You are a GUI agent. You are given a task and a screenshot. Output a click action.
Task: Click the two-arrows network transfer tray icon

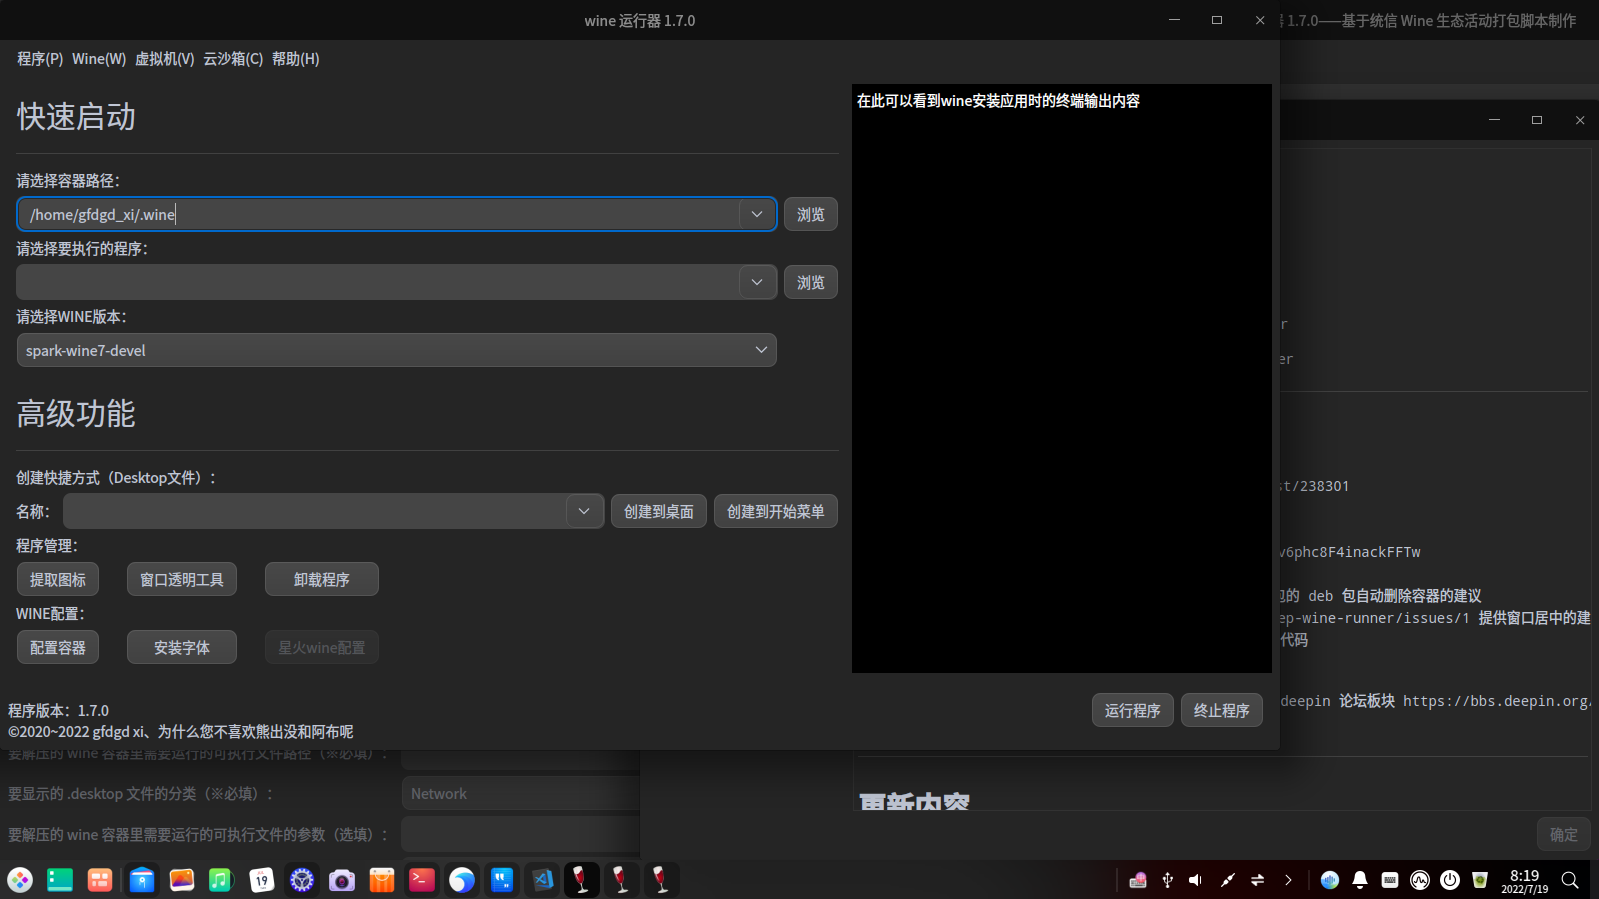pyautogui.click(x=1258, y=880)
